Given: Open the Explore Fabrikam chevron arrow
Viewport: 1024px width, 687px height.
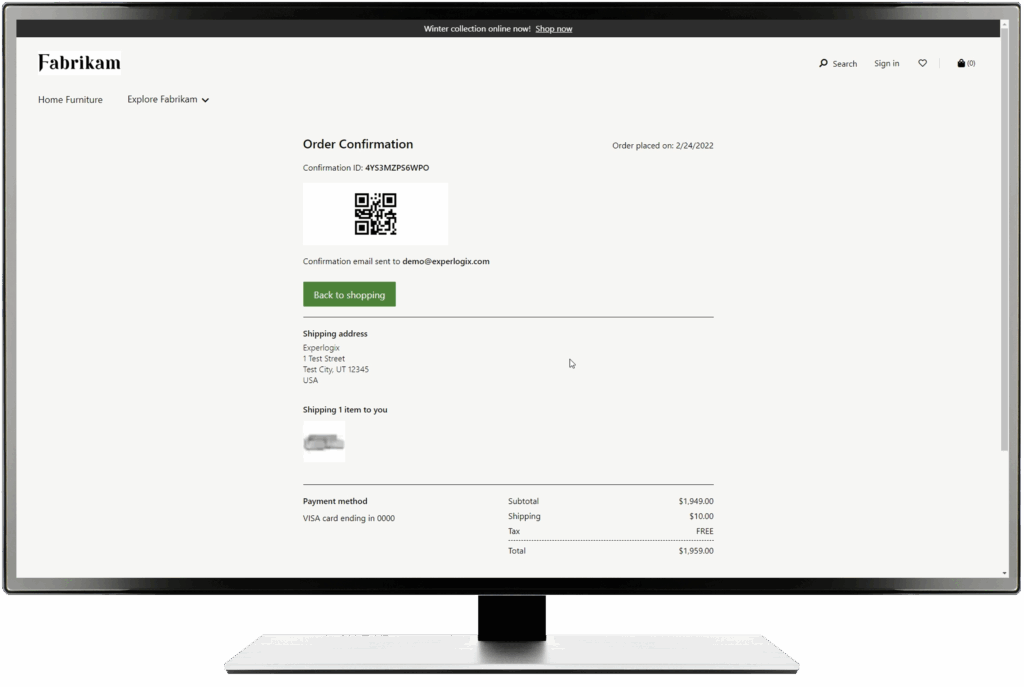Looking at the screenshot, I should [205, 100].
